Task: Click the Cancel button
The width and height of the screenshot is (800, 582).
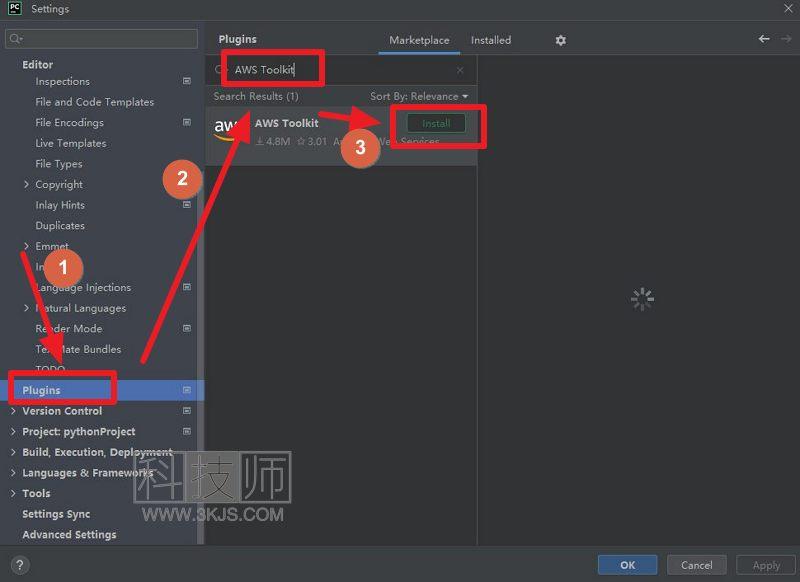Action: 696,565
